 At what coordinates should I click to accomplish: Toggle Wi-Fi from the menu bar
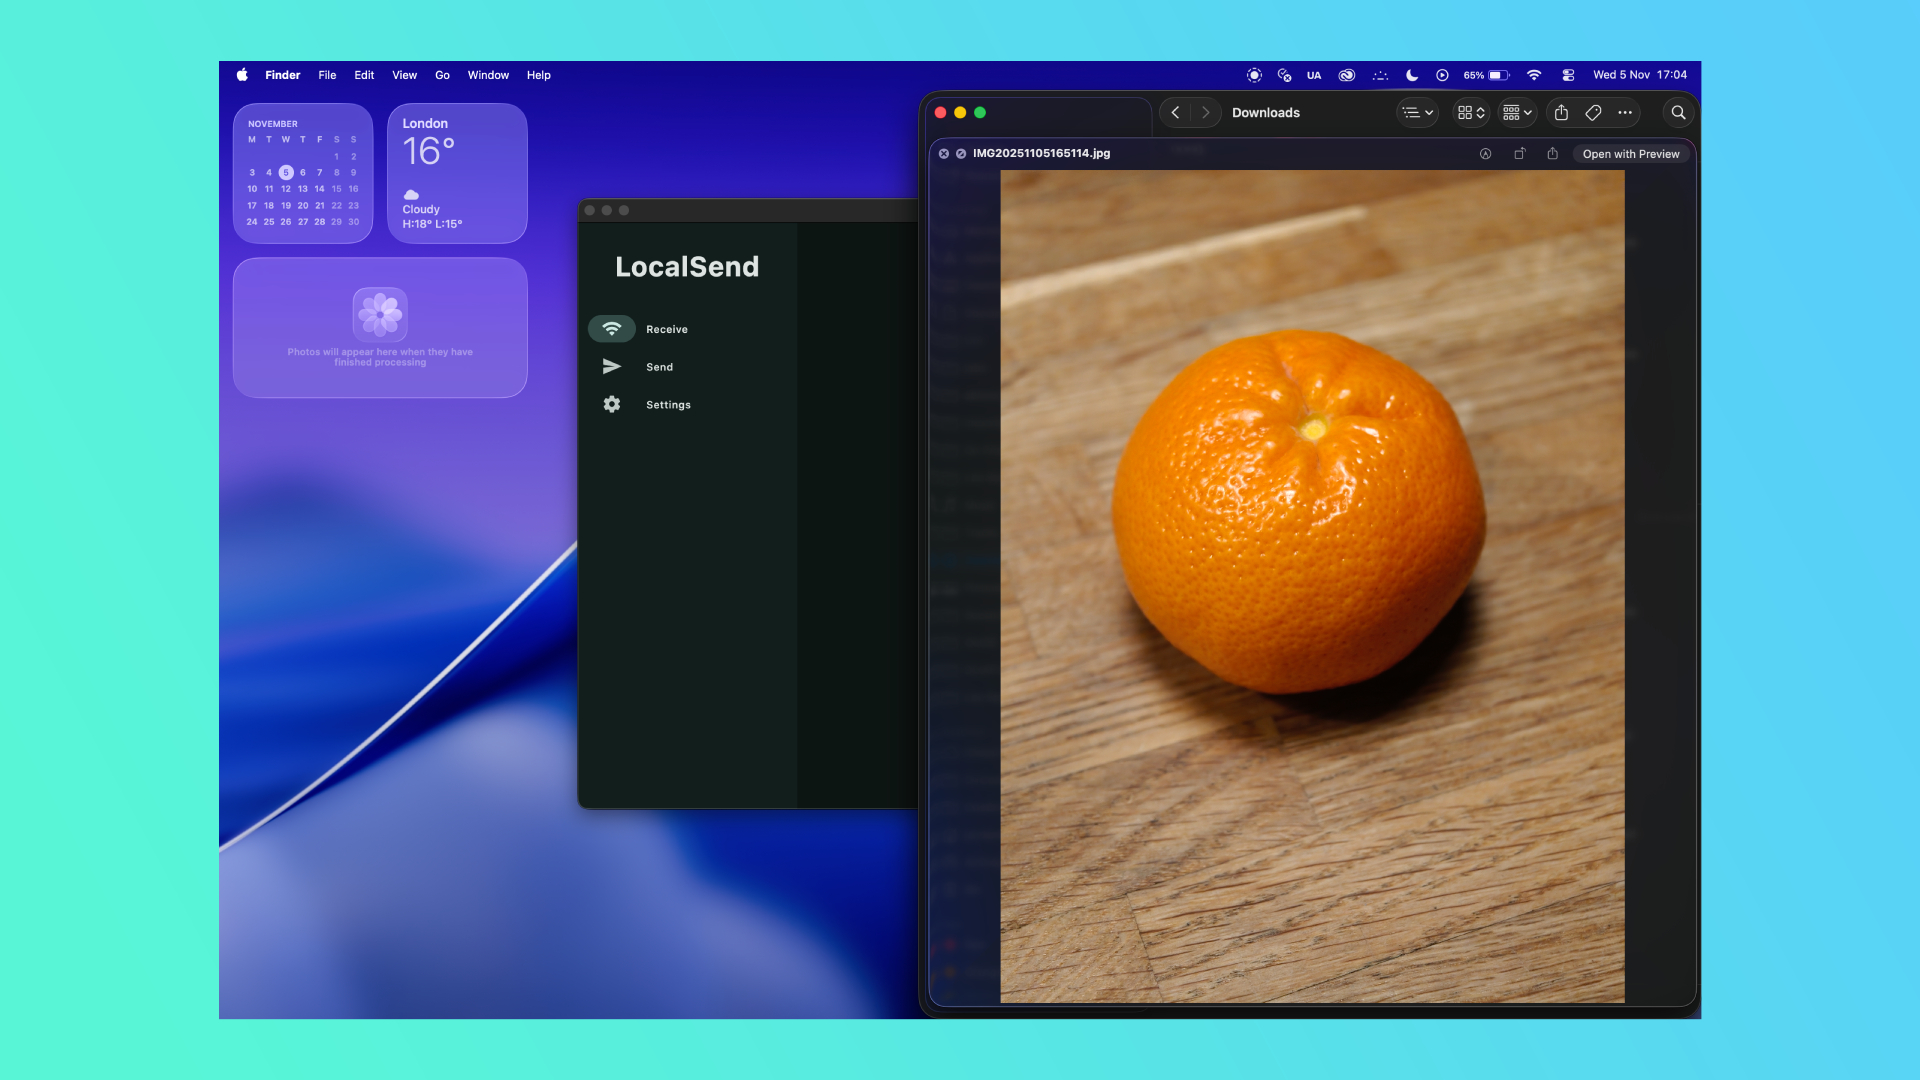coord(1534,75)
